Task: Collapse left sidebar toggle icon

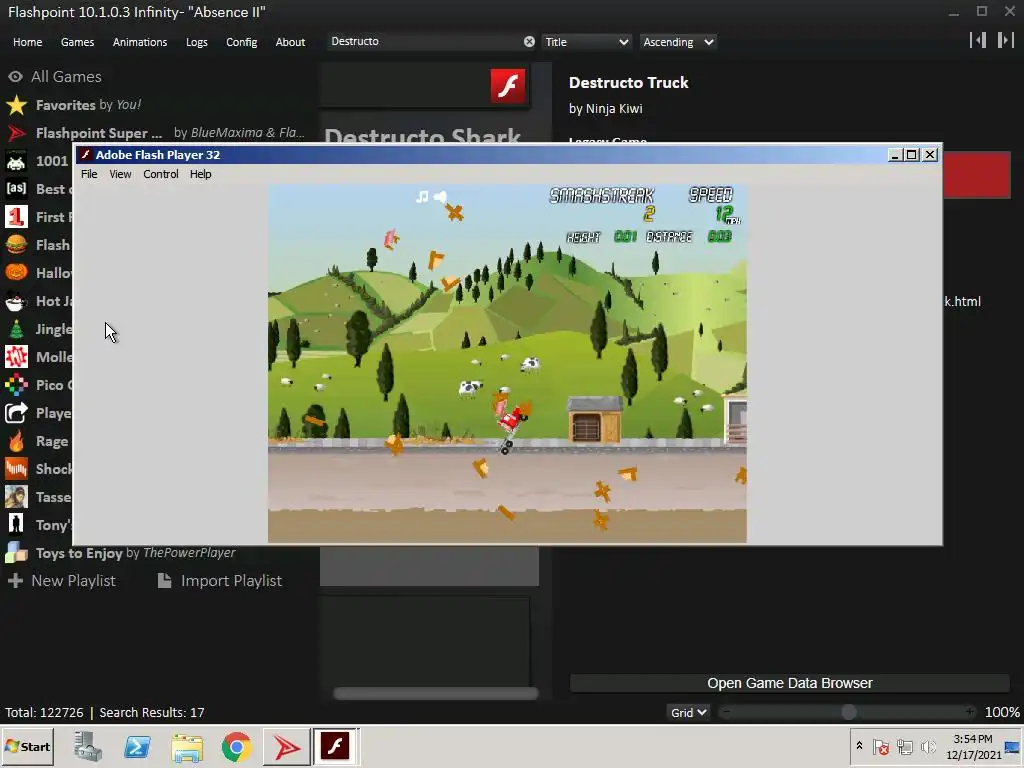Action: 978,40
